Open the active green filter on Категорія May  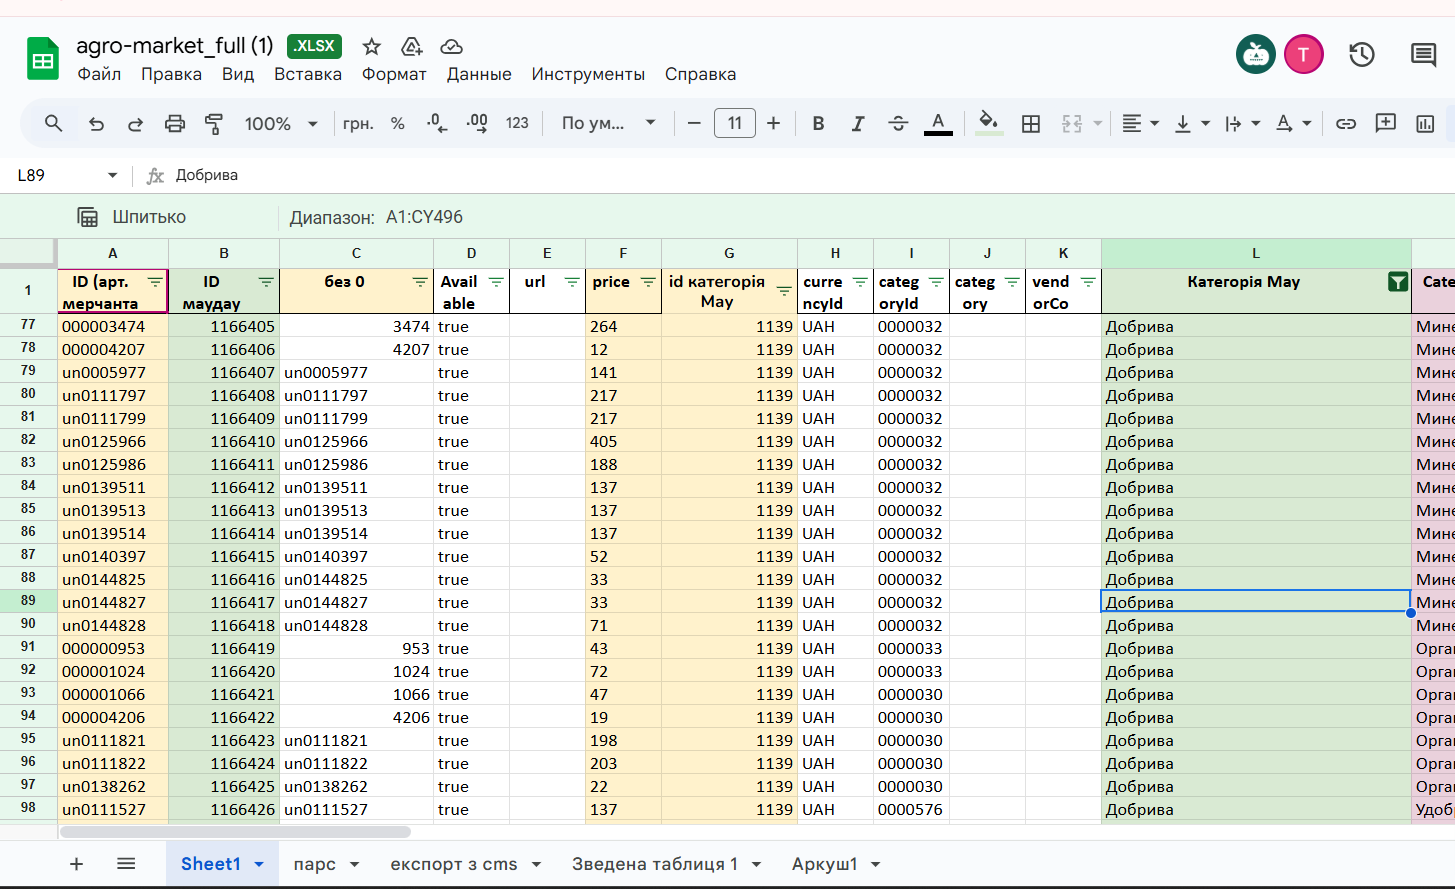pos(1398,282)
